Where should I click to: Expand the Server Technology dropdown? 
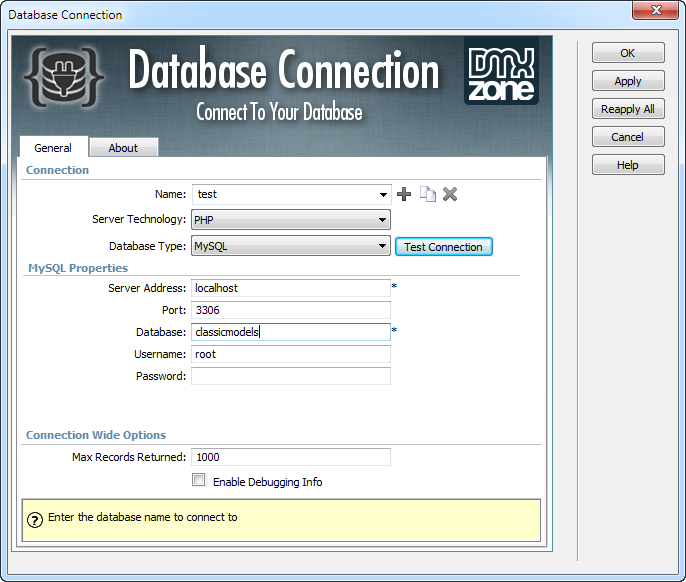(382, 220)
